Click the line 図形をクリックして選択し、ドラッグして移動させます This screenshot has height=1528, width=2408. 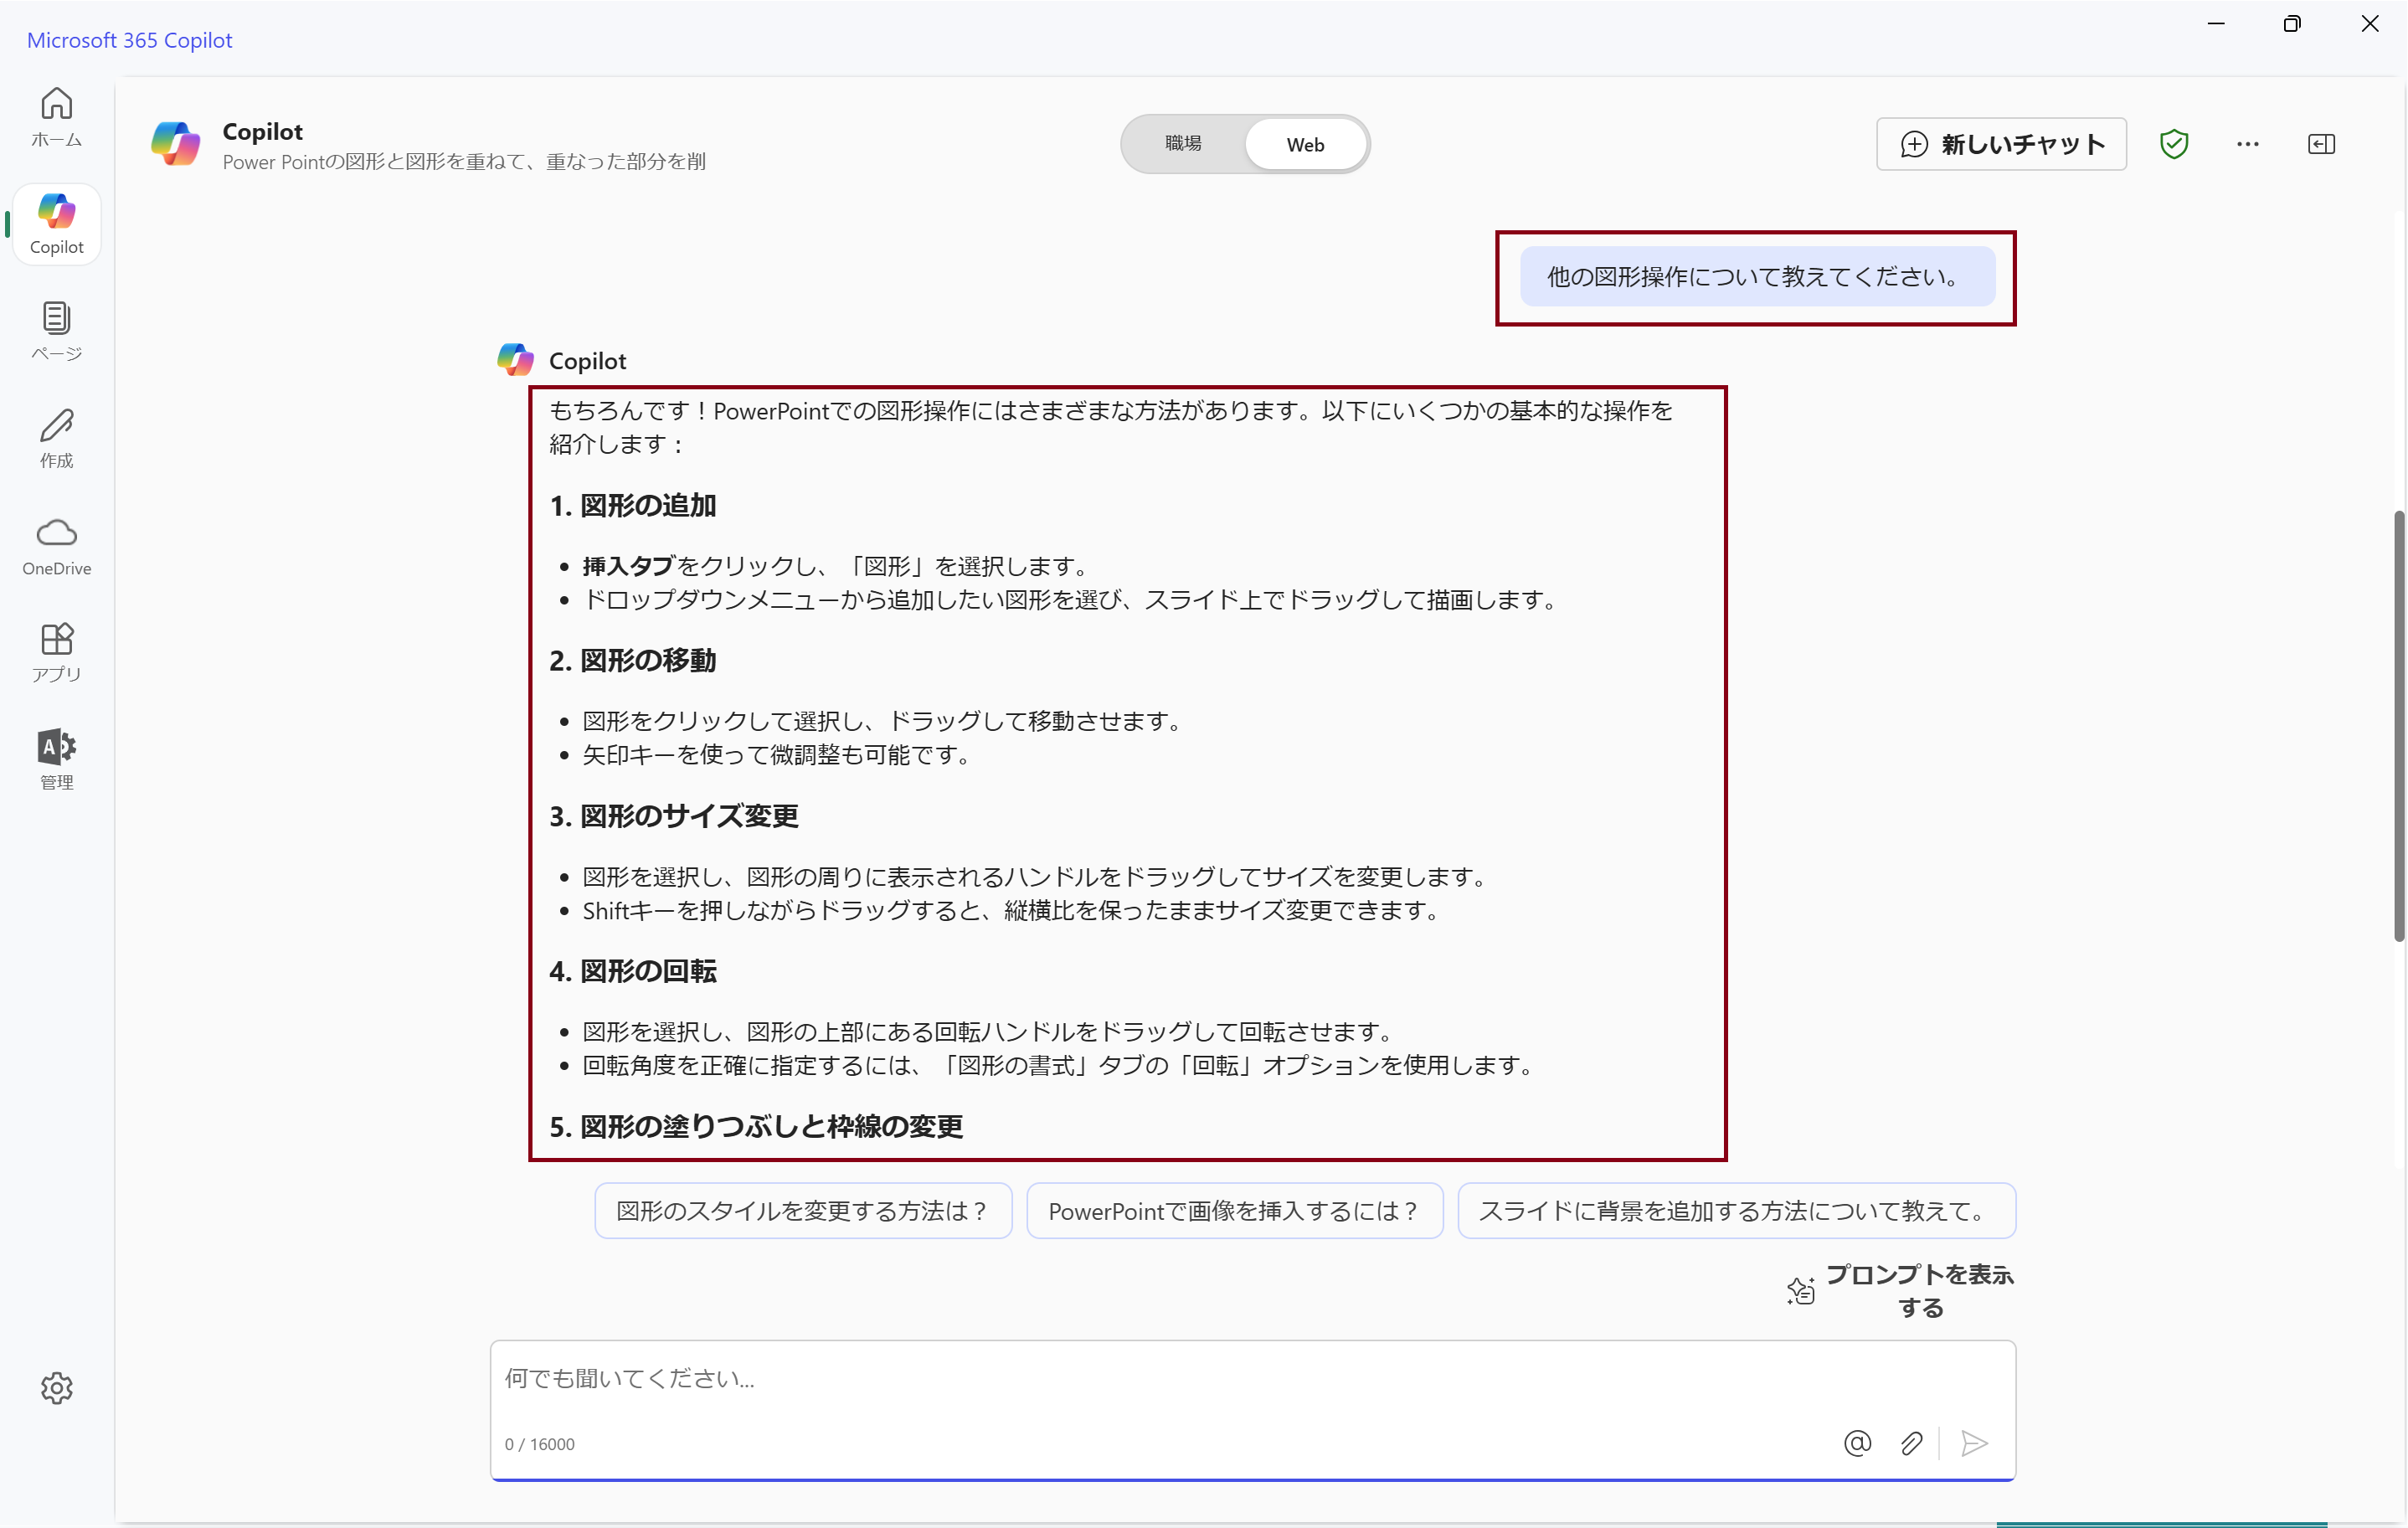886,721
